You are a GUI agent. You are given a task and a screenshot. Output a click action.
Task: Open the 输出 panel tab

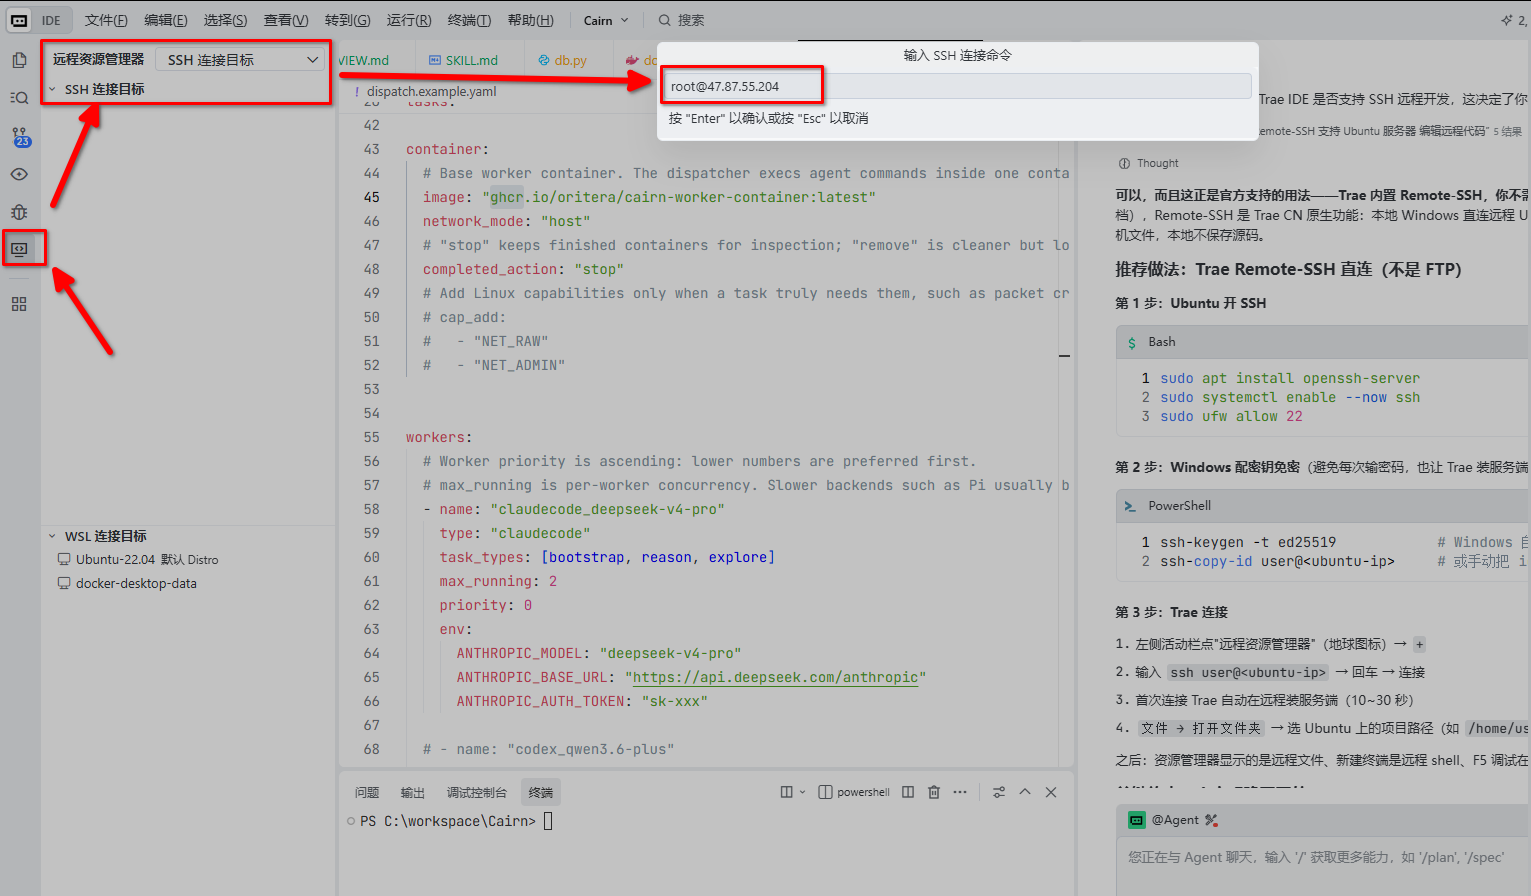point(413,792)
